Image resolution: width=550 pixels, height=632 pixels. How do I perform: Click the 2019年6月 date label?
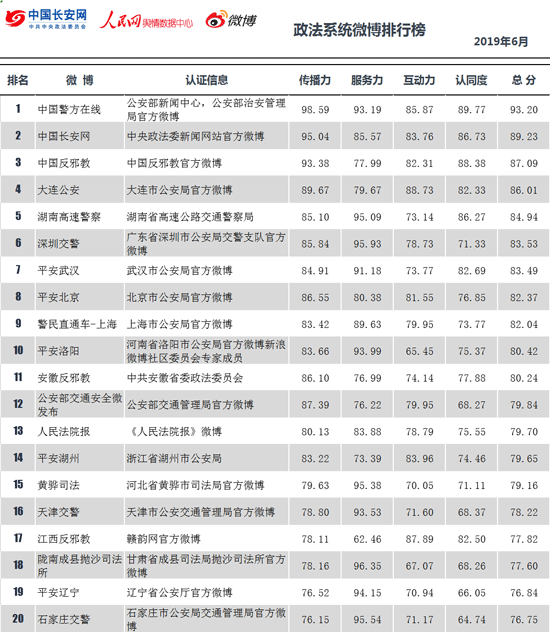pyautogui.click(x=501, y=42)
